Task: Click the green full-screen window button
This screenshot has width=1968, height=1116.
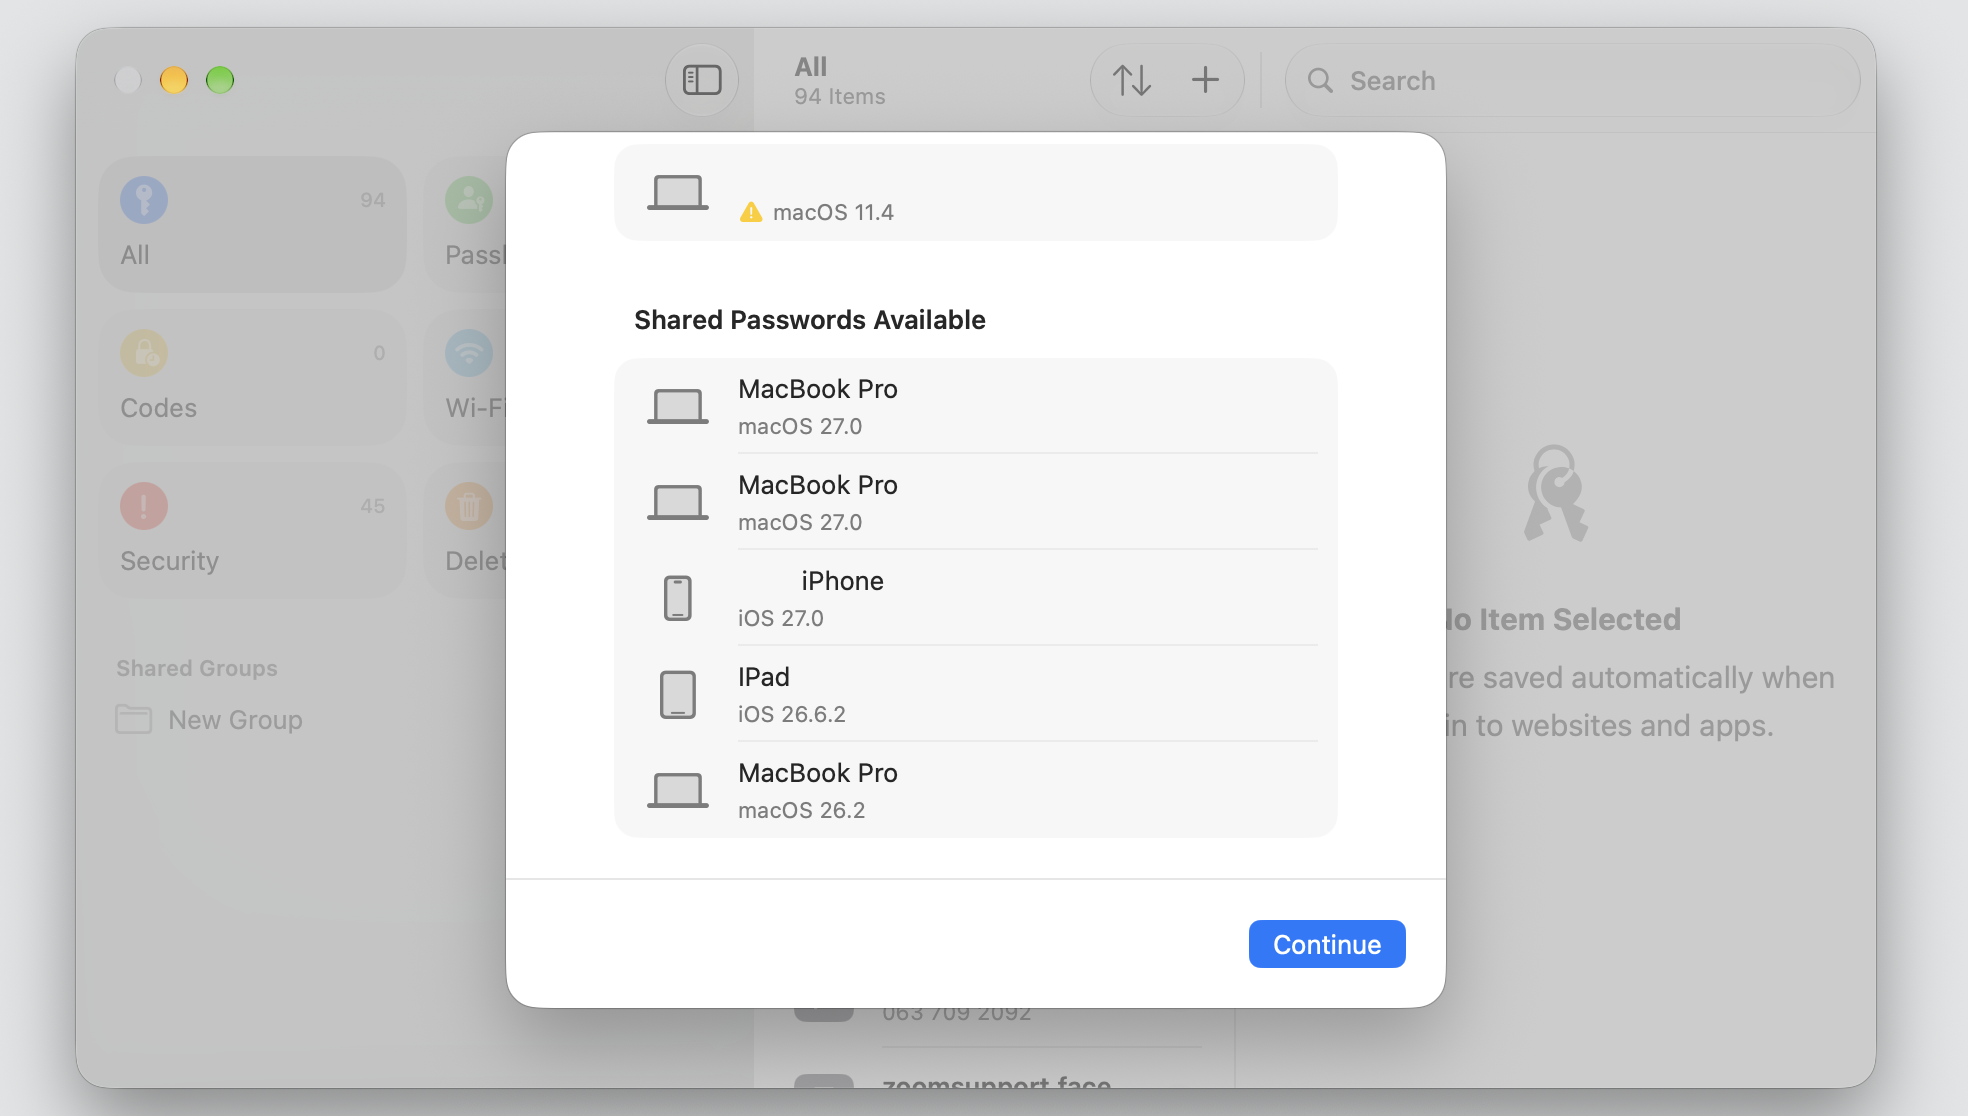Action: [x=220, y=80]
